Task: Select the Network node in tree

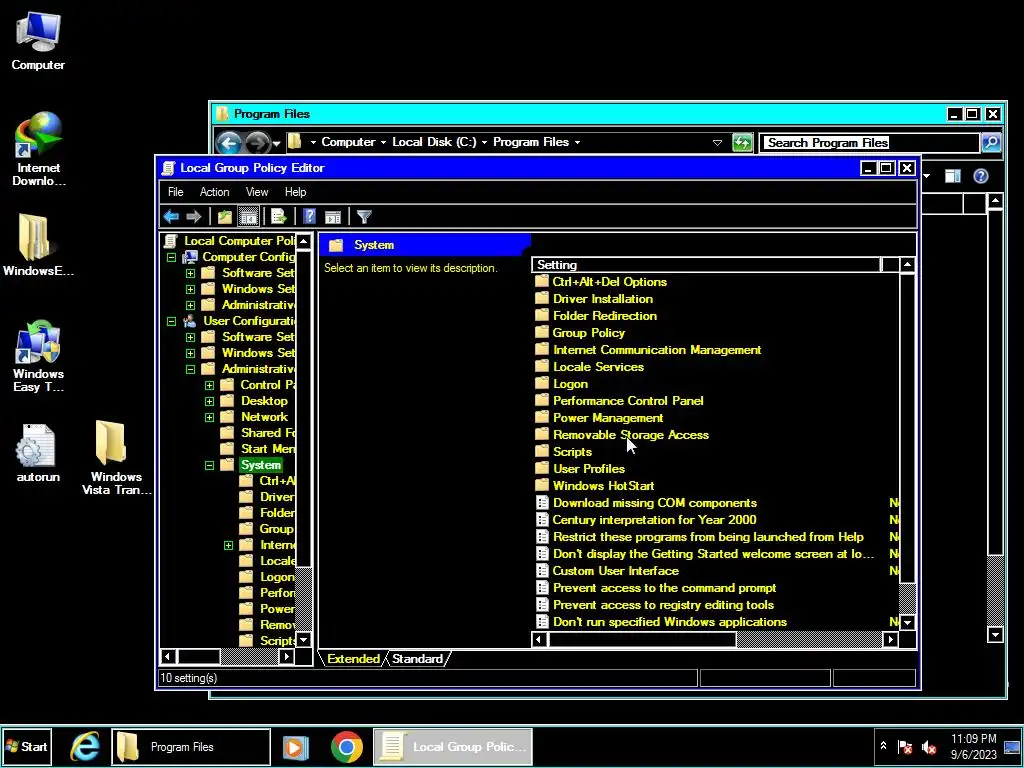Action: click(264, 417)
